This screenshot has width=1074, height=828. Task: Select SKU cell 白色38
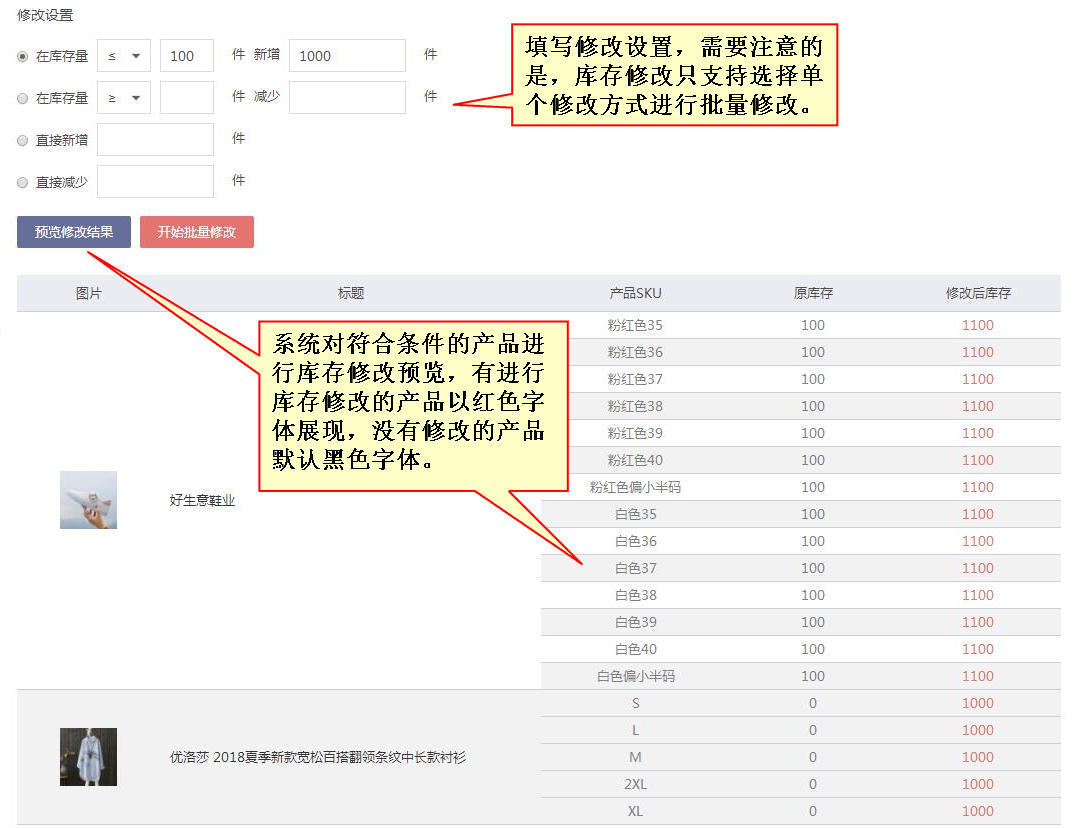(x=636, y=595)
